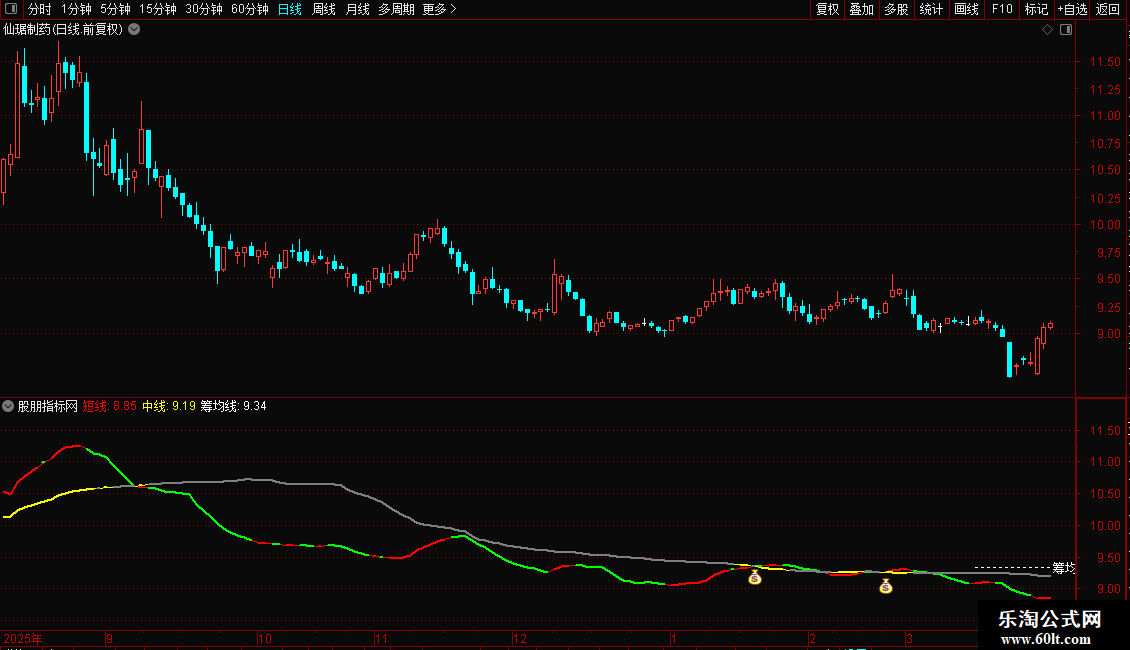
Task: Open F10 company information
Action: 1002,9
